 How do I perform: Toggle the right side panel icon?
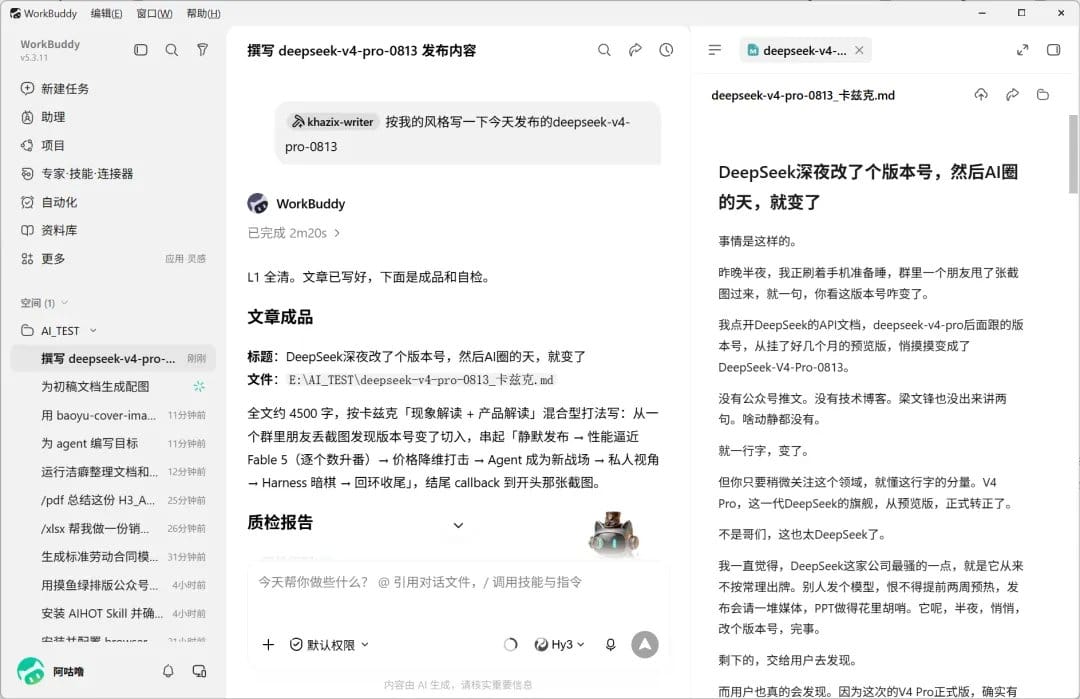pos(1054,50)
